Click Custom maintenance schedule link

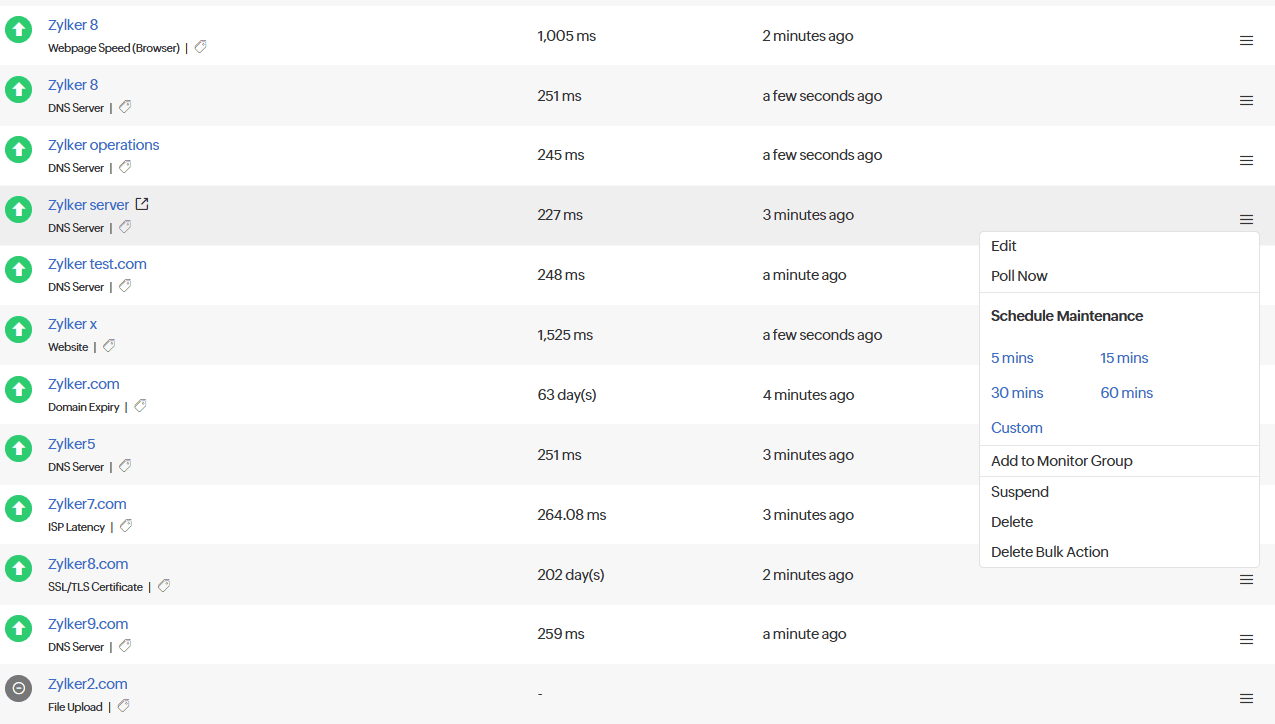pos(1016,428)
